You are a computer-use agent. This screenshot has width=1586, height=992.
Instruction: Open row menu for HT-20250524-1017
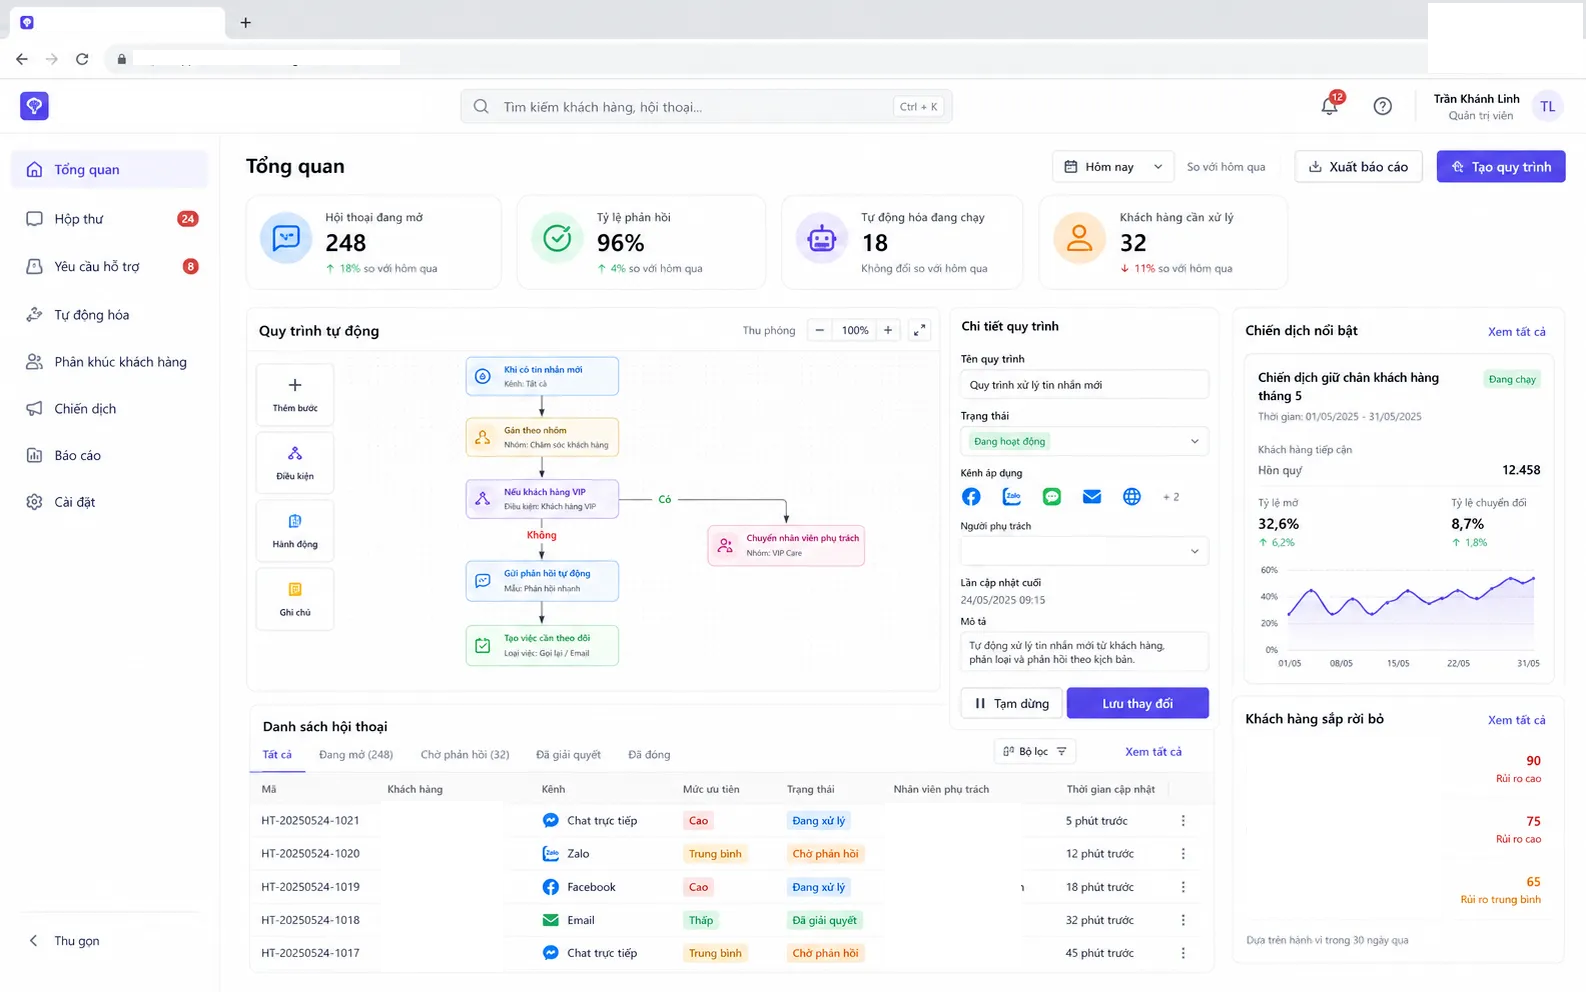(x=1183, y=953)
